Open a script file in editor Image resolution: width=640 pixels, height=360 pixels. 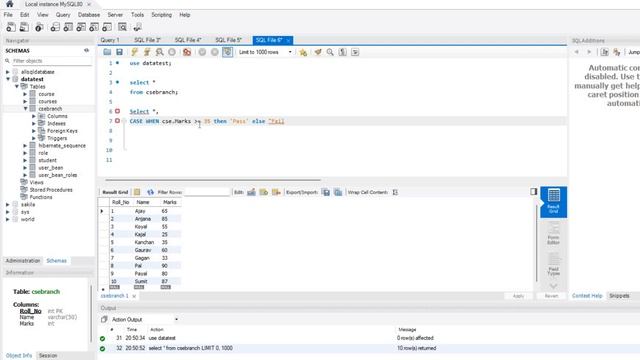click(x=107, y=52)
